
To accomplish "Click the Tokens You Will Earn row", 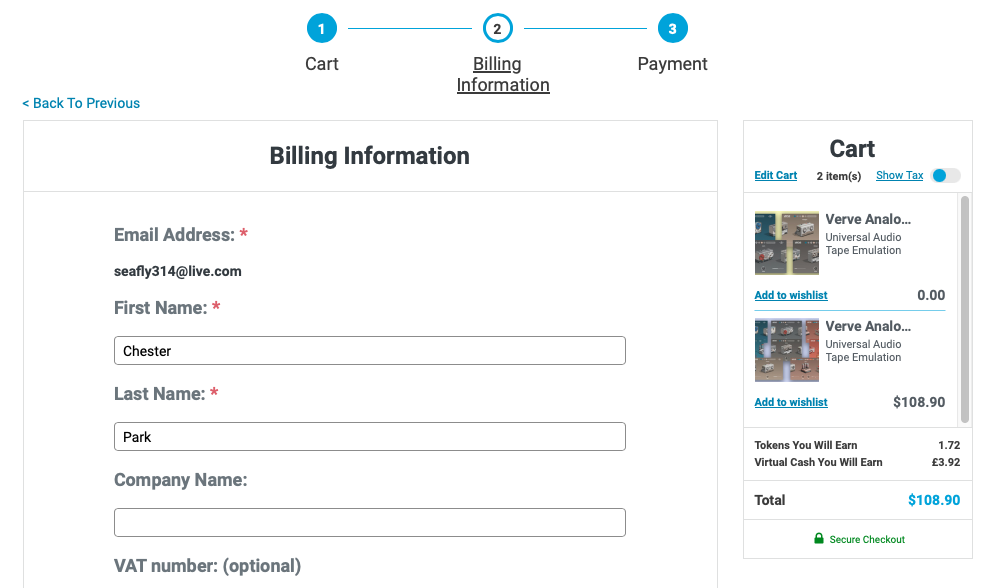I will pyautogui.click(x=857, y=445).
